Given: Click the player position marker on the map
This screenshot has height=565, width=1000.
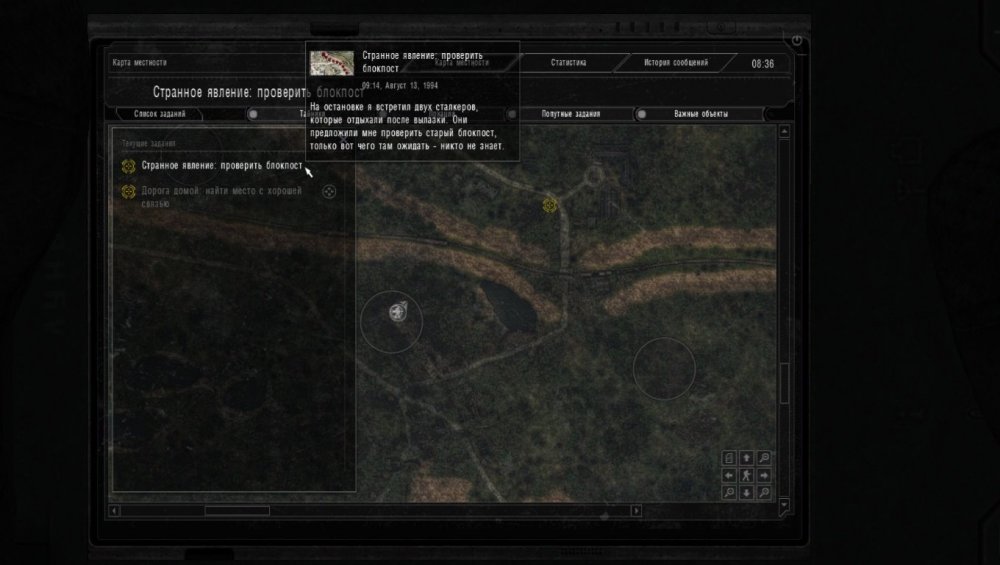Looking at the screenshot, I should point(398,312).
